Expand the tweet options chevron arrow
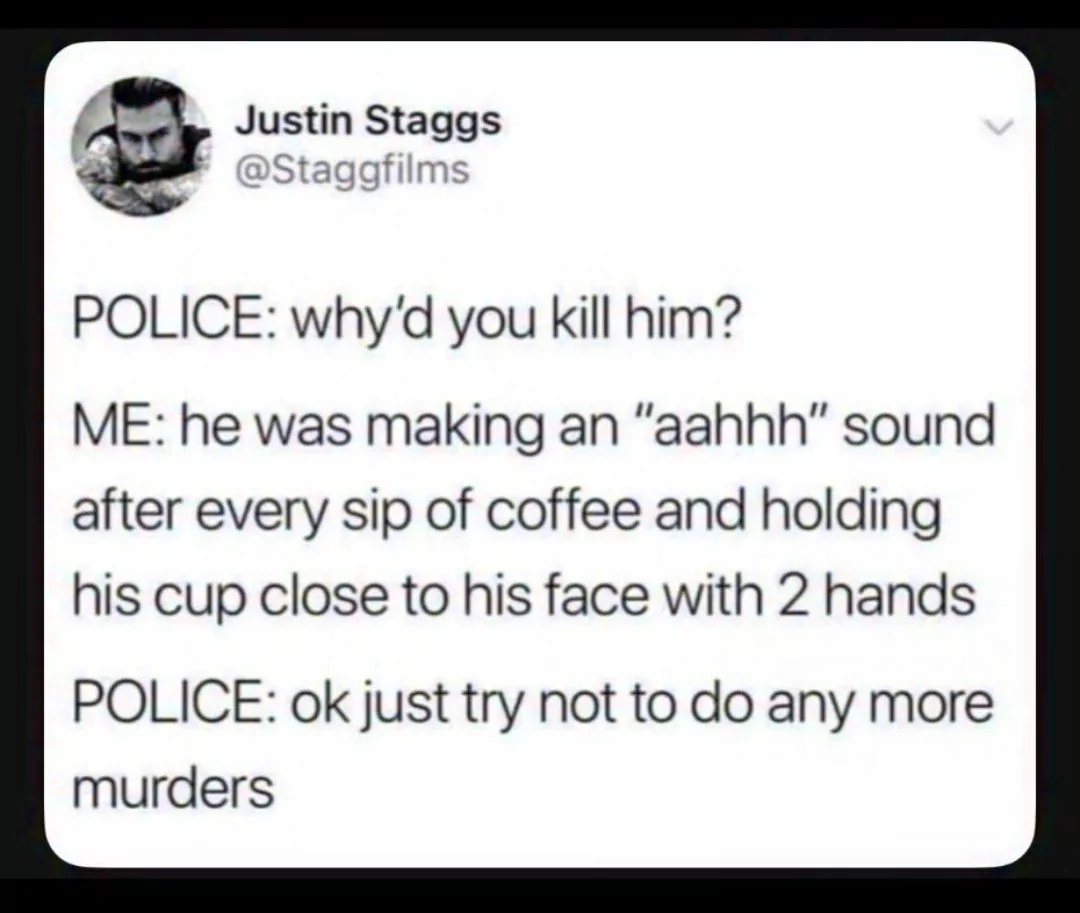 pyautogui.click(x=999, y=125)
